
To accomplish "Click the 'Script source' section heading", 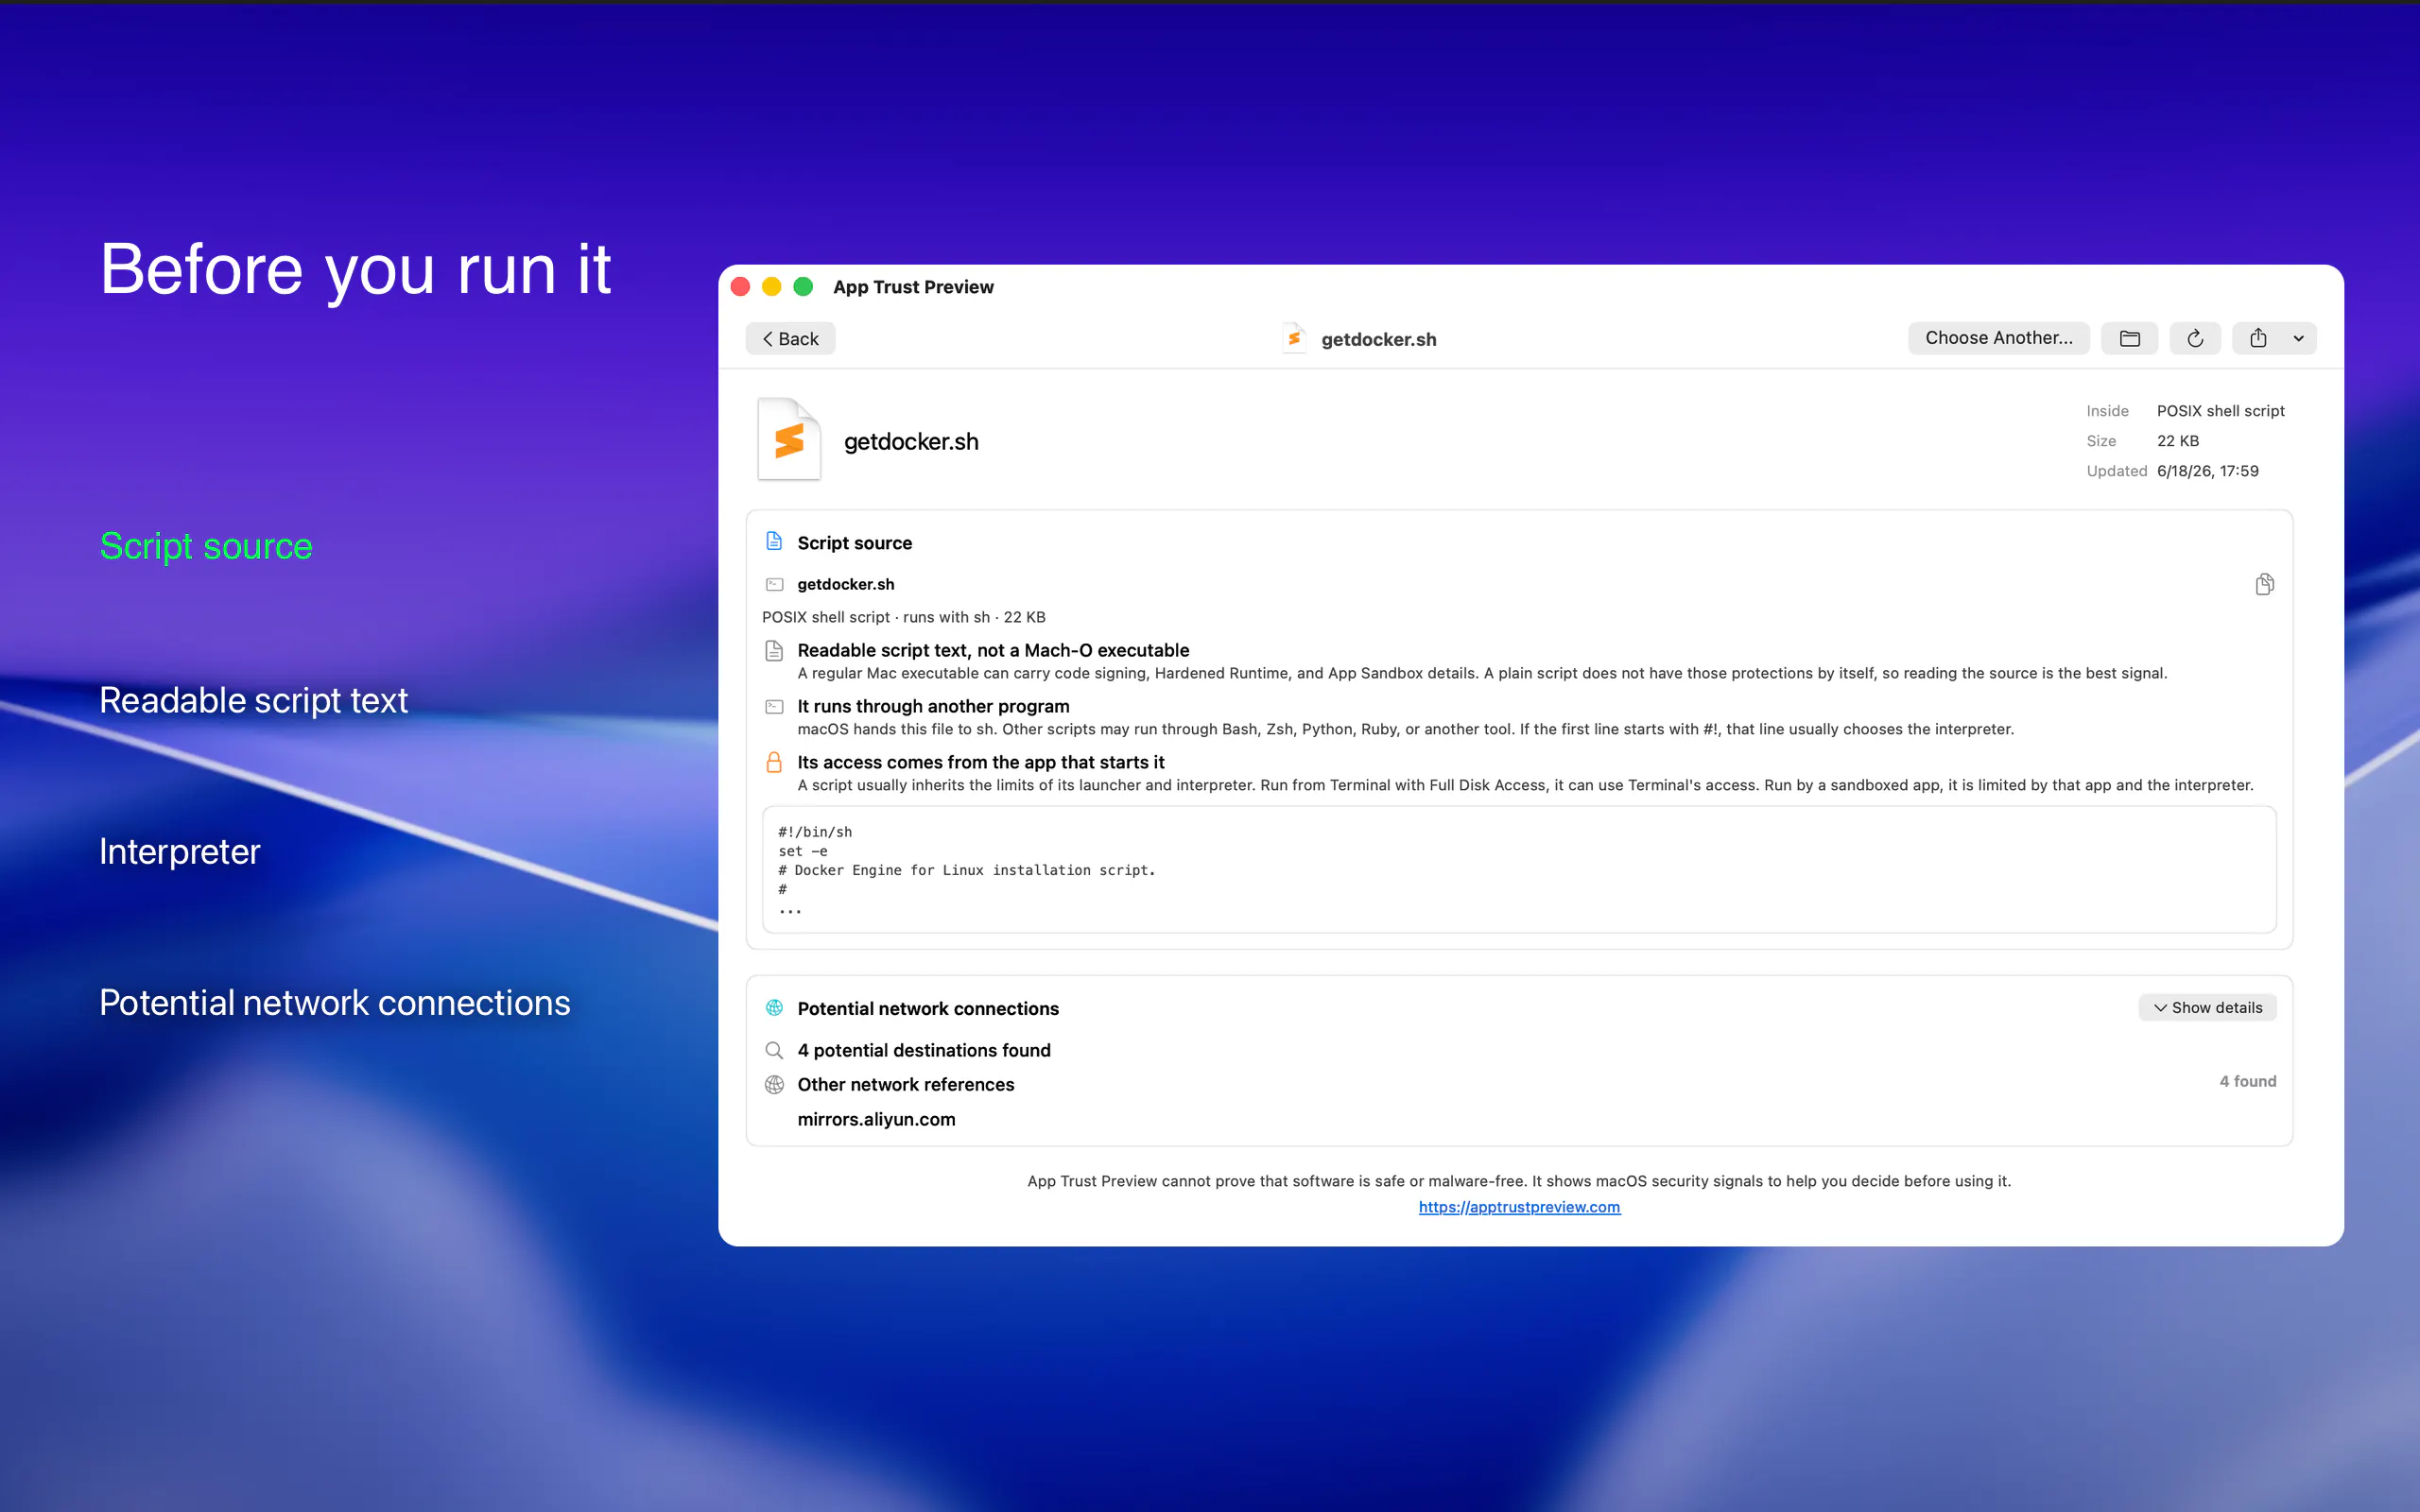I will [x=854, y=543].
